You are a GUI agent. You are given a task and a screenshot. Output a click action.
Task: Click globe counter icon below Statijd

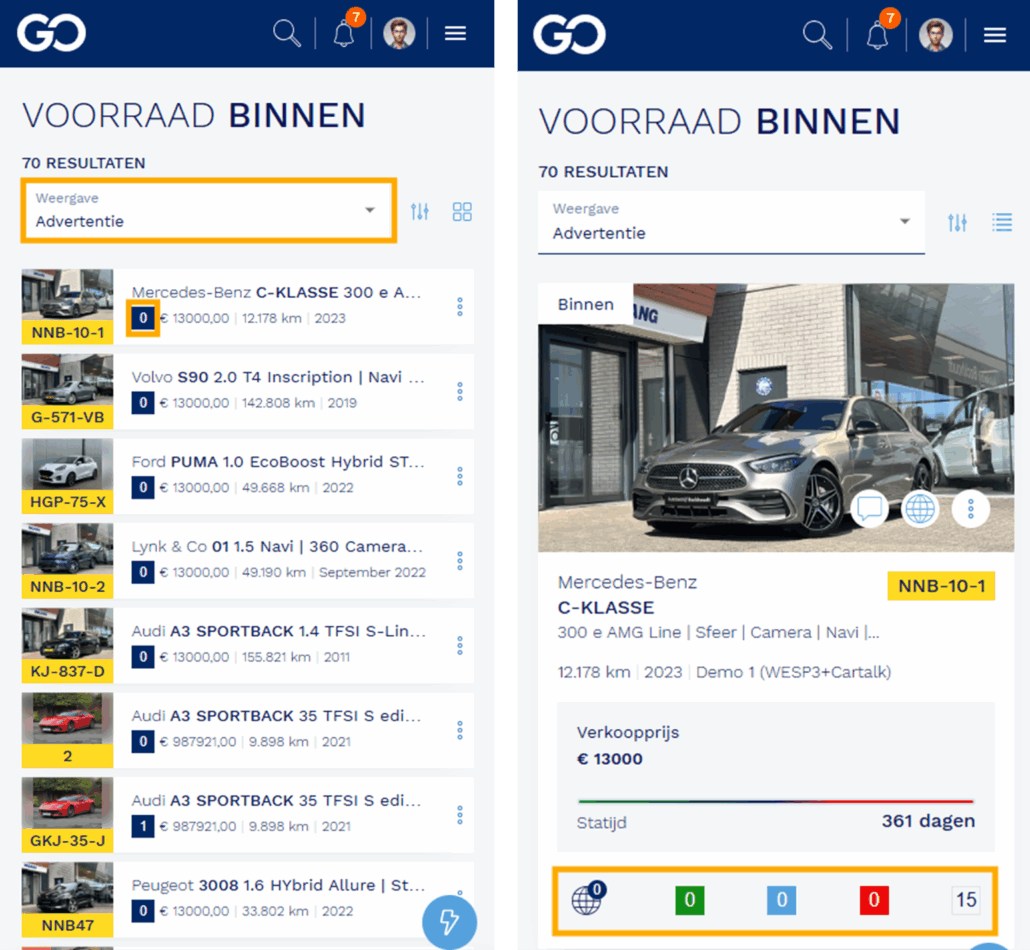coord(588,898)
